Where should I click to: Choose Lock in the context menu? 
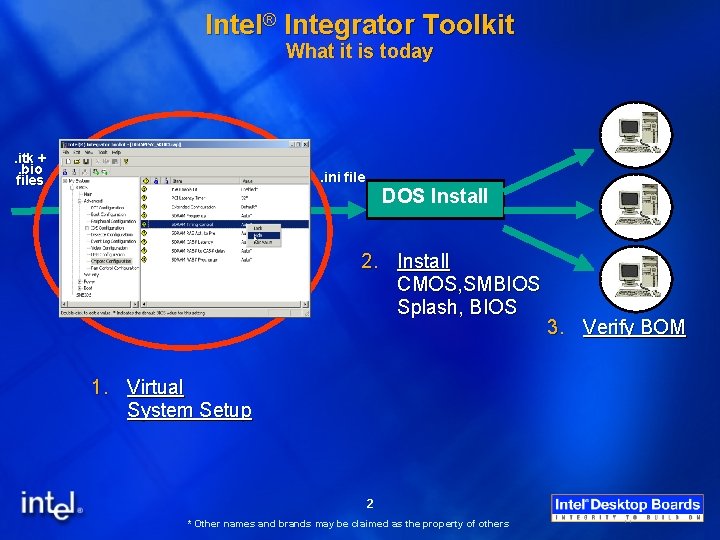[x=264, y=228]
